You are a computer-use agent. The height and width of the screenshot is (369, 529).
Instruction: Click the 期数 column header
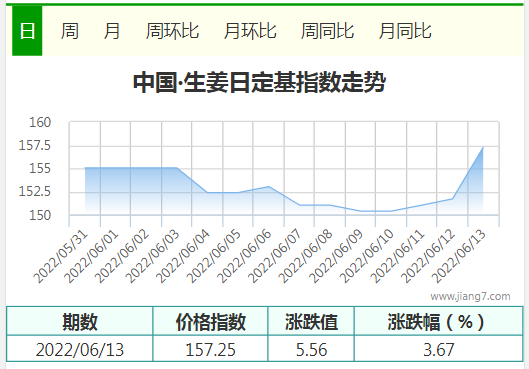click(x=80, y=321)
